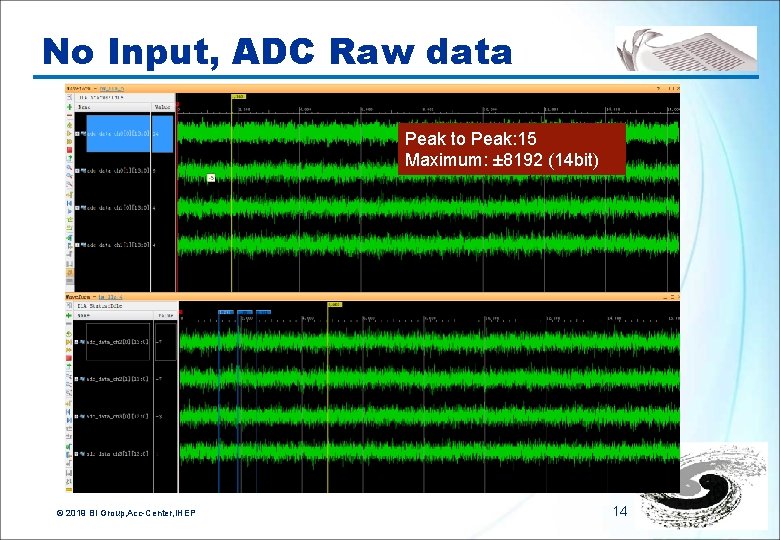Click yellow play-arrow trigger icon in upper Waveform toolbar
The width and height of the screenshot is (780, 540).
pos(70,134)
